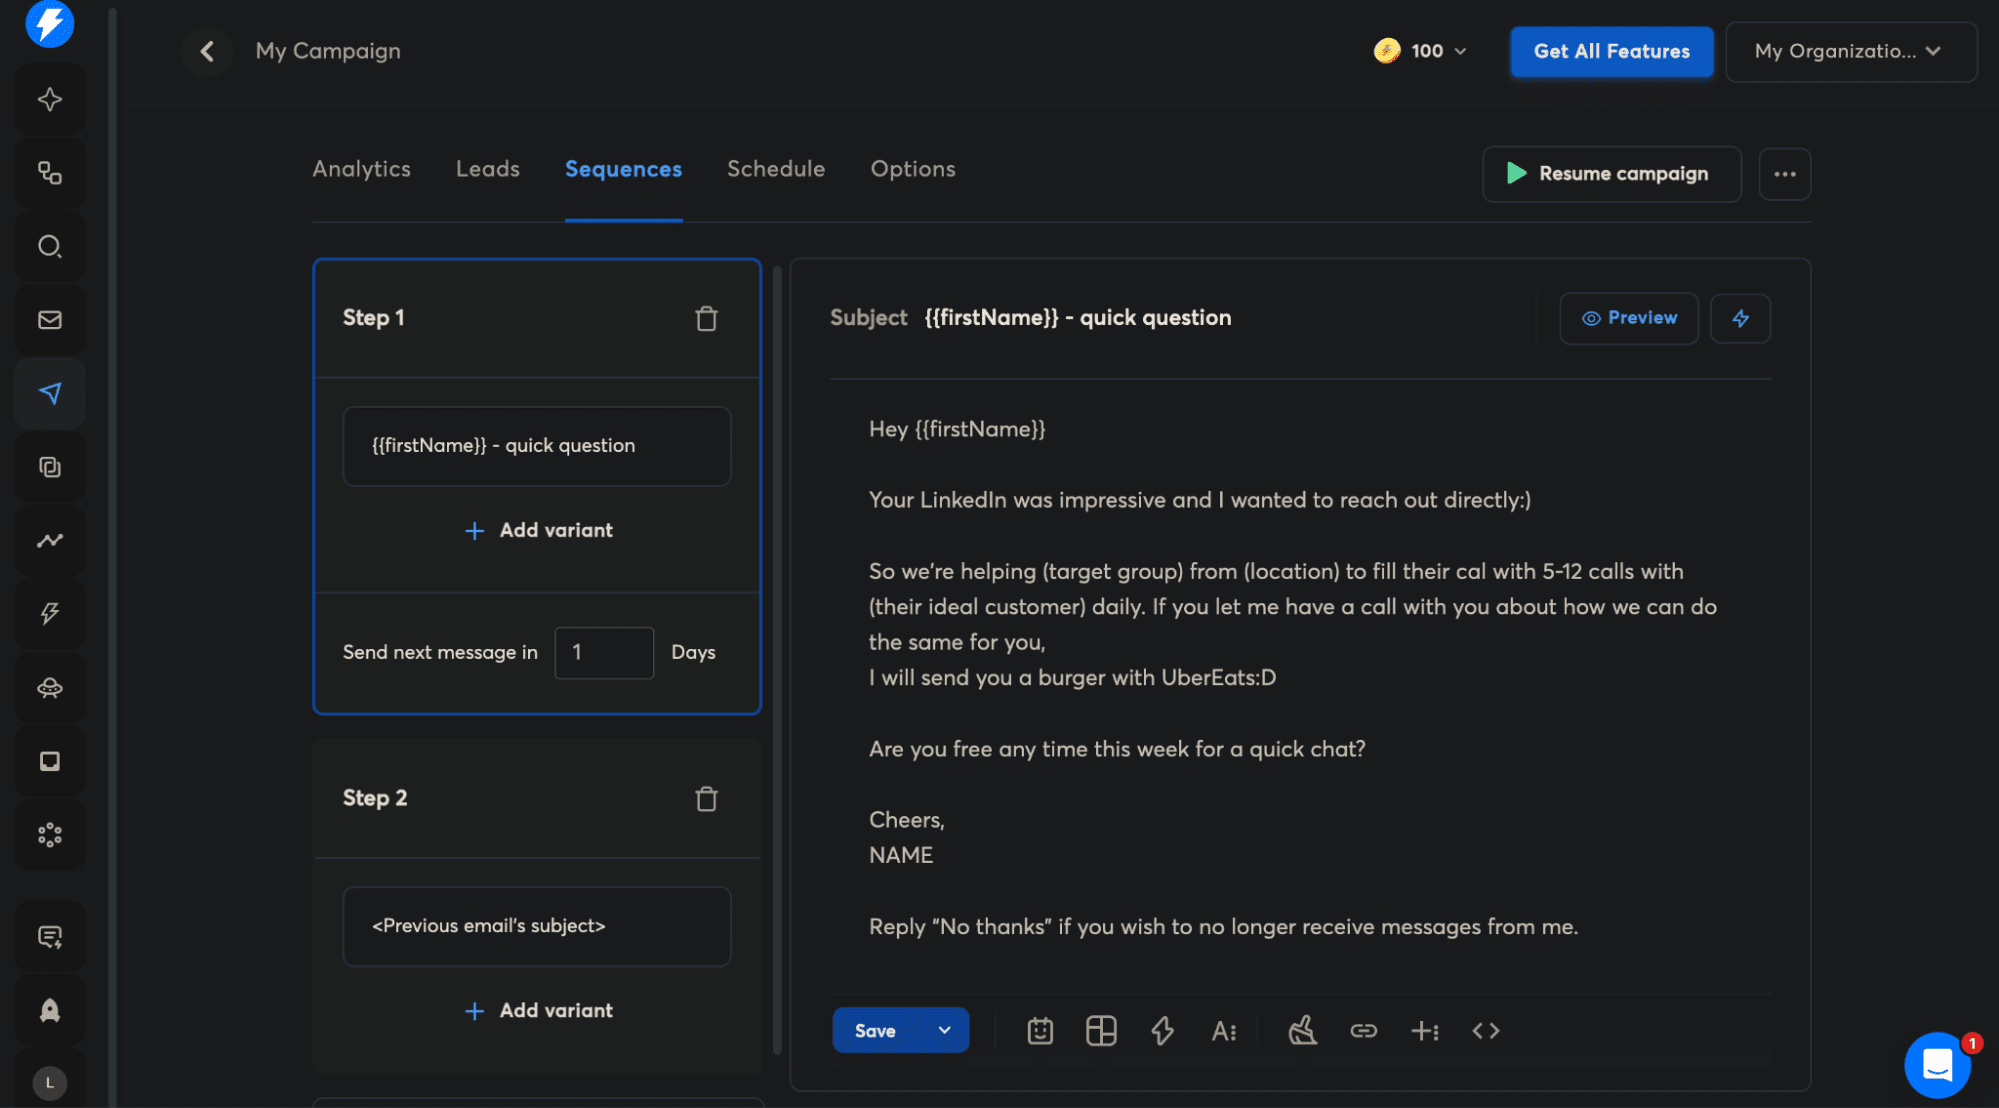Open the My Organization dropdown
Viewport: 1999px width, 1108px height.
click(x=1850, y=51)
